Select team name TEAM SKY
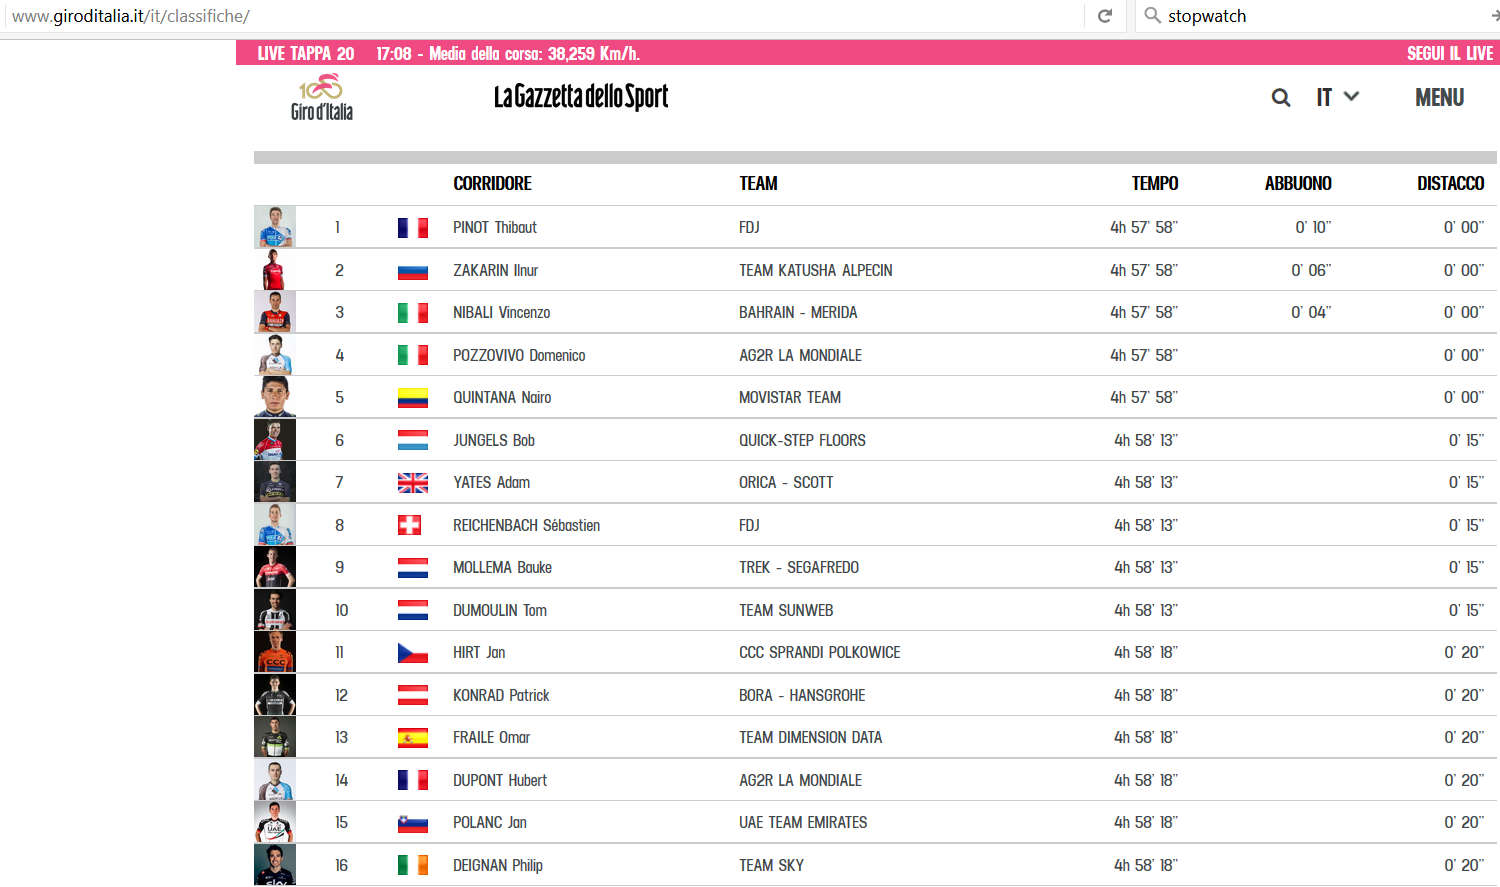The image size is (1500, 887). coord(772,865)
